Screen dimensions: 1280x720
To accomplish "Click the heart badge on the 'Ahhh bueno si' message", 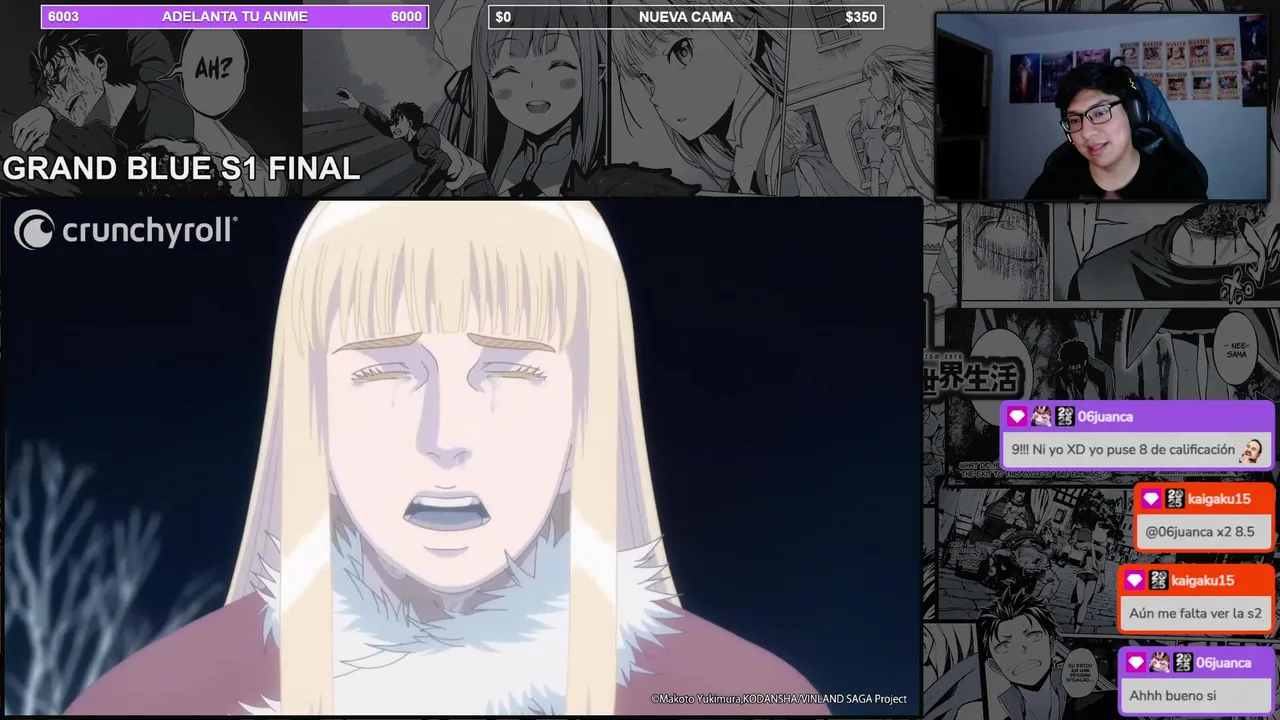I will coord(1136,663).
